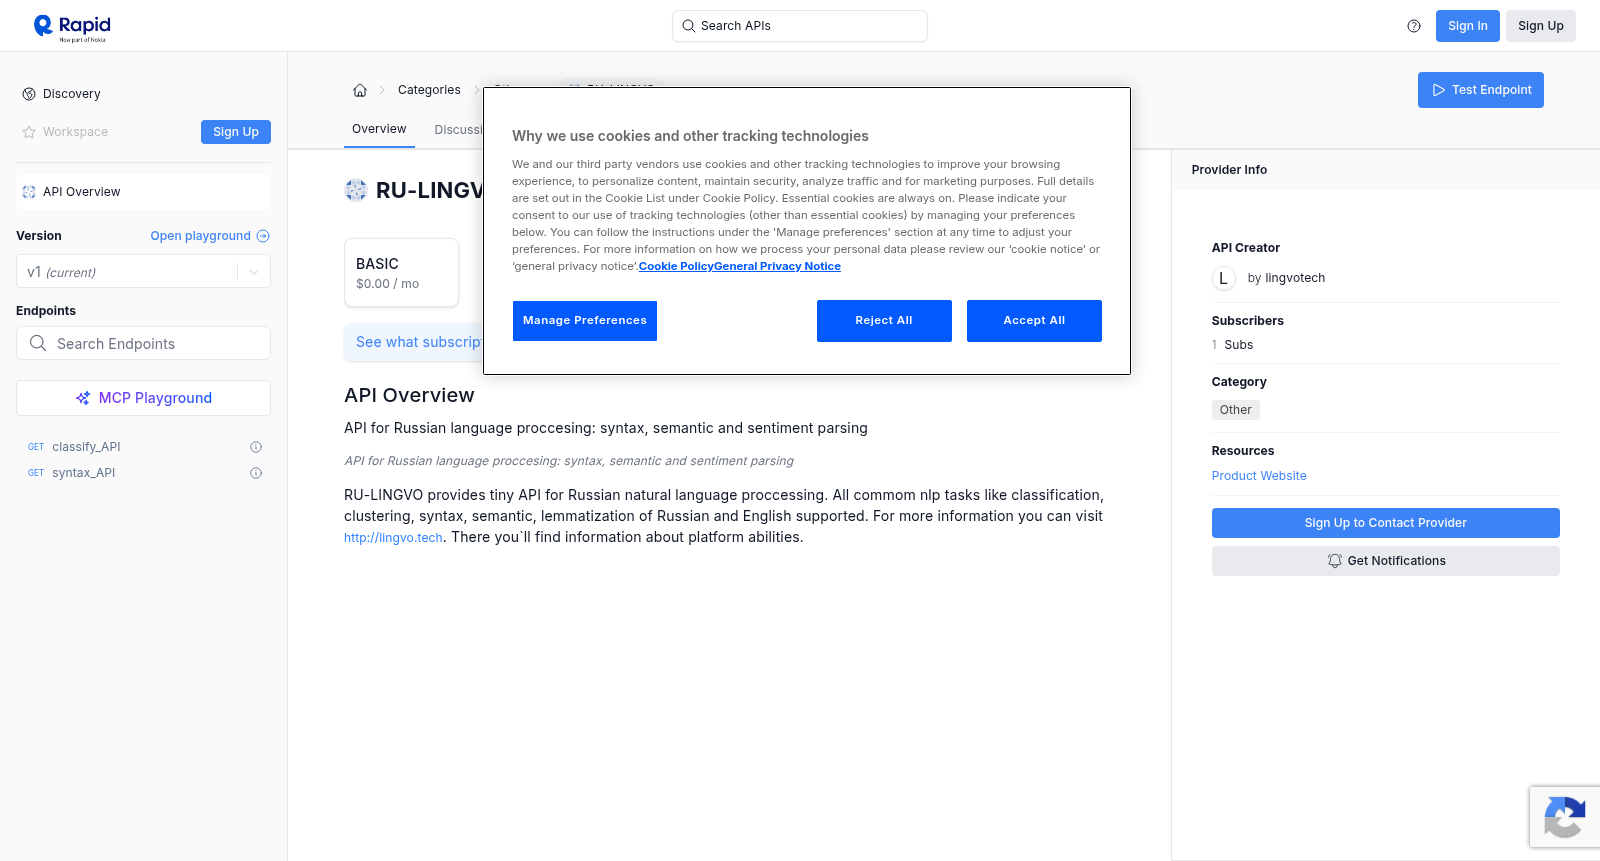The image size is (1600, 861).
Task: Click the Rapid logo in header
Action: (x=72, y=27)
